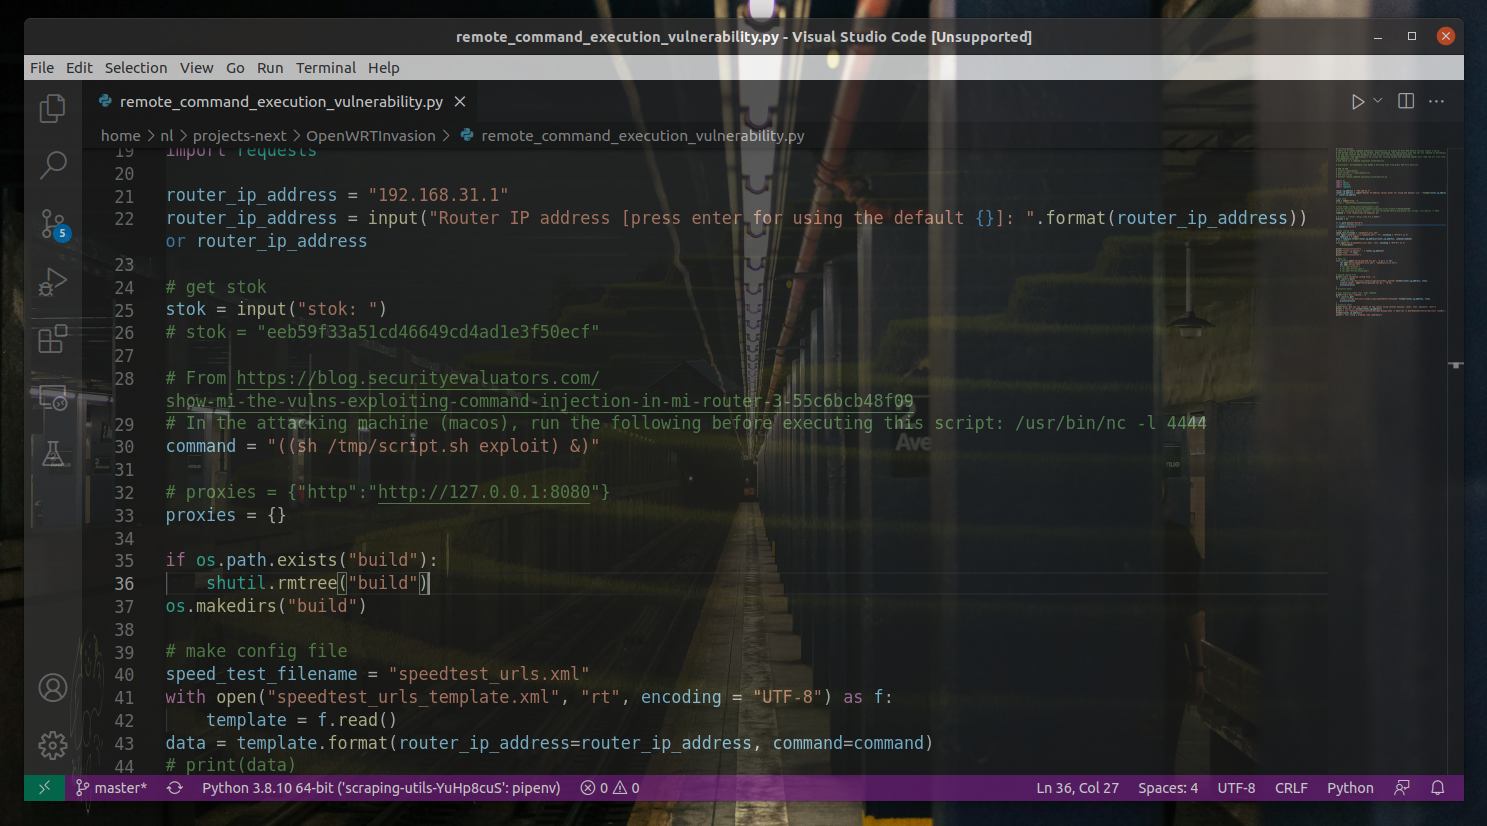Image resolution: width=1487 pixels, height=826 pixels.
Task: Select the remote_command_execution_vulnerability.py tab
Action: pos(281,102)
